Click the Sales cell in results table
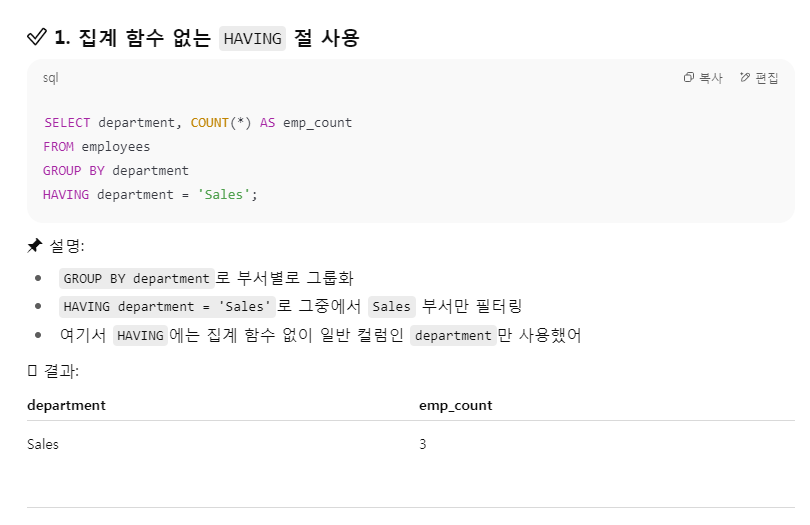 click(x=43, y=444)
